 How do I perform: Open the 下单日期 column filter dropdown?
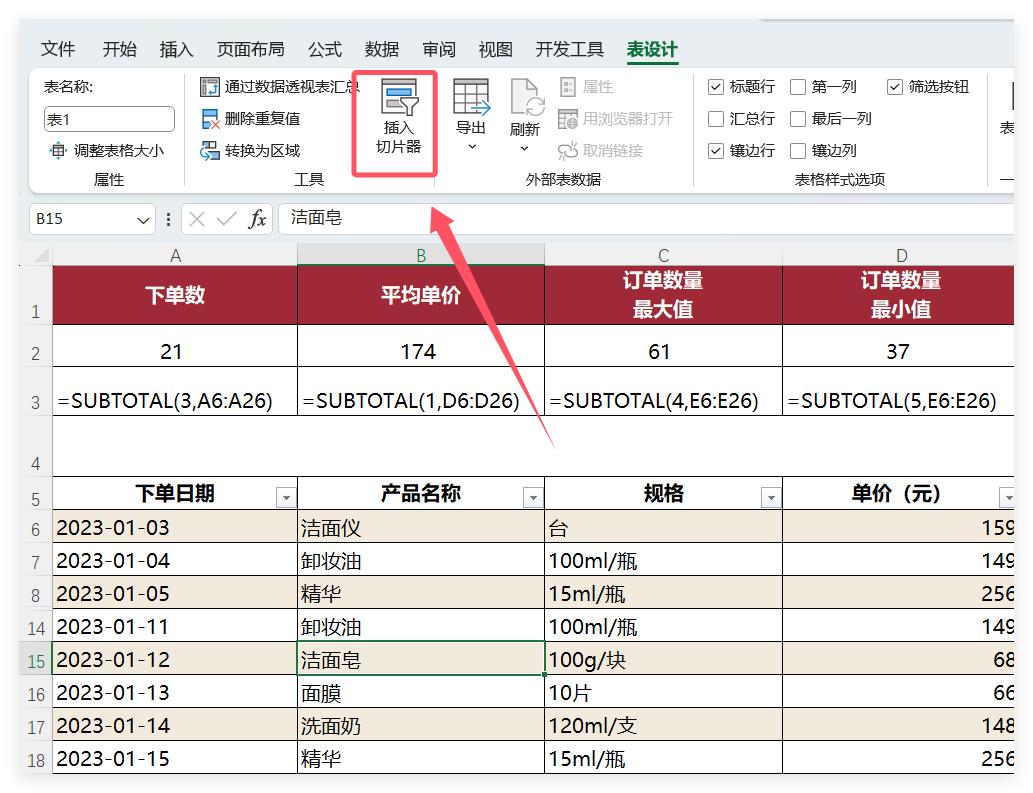pyautogui.click(x=286, y=497)
